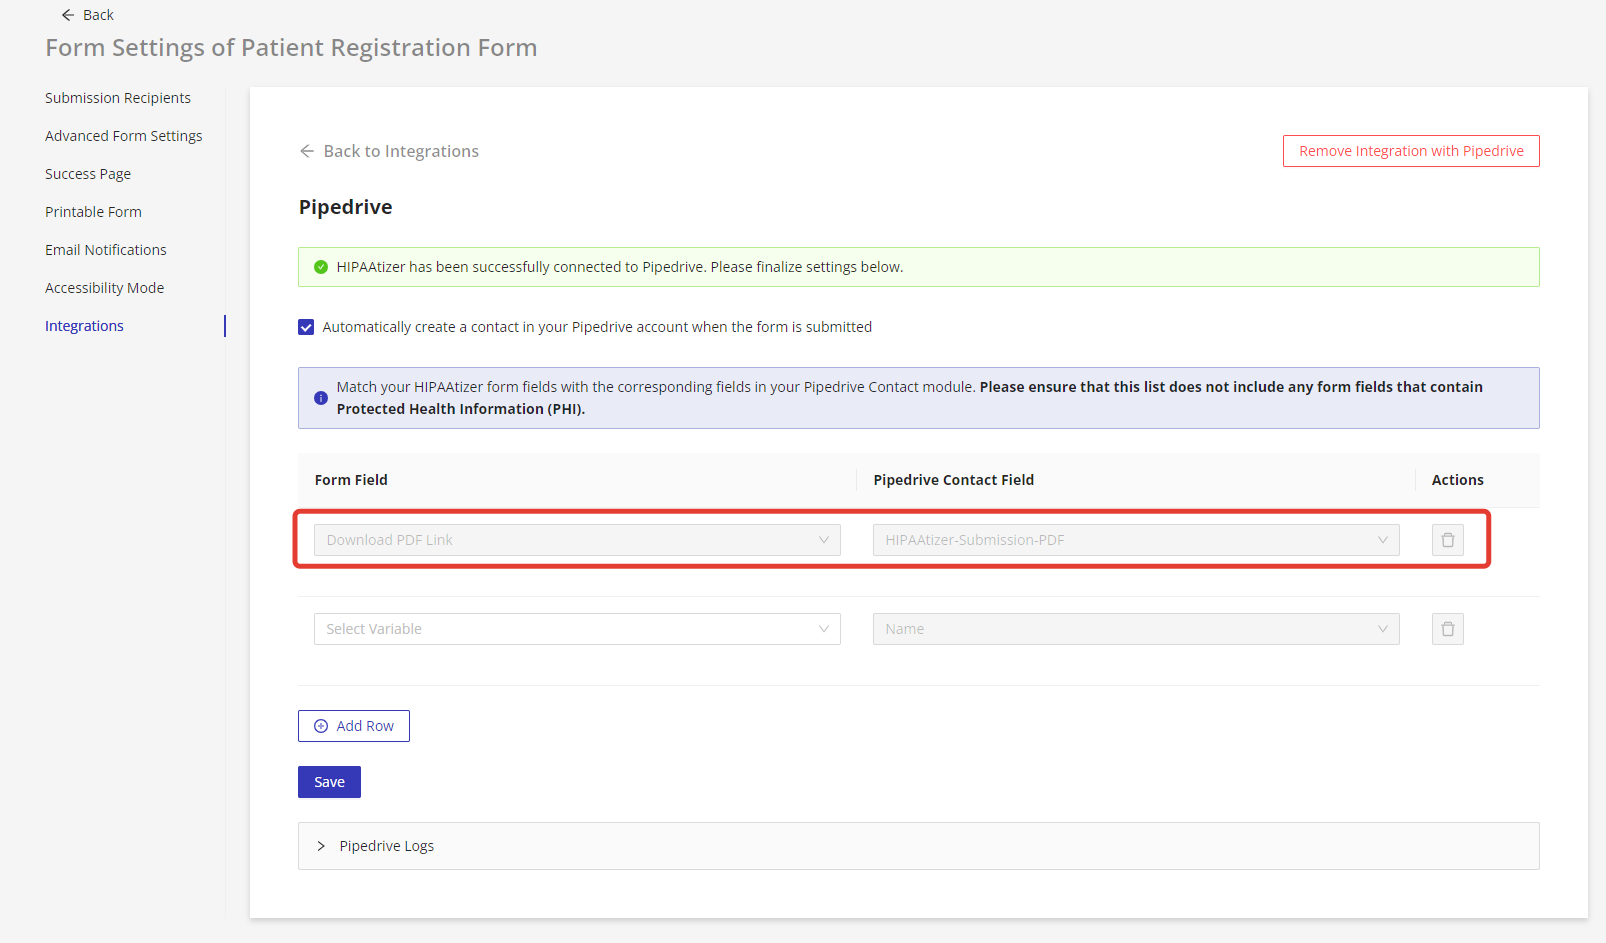Screen dimensions: 1606x943
Task: Open Email Notifications settings
Action: pos(106,250)
